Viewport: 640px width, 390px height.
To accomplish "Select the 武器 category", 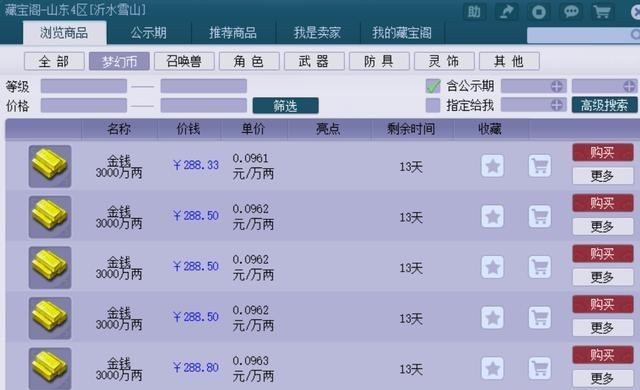I will (x=314, y=62).
